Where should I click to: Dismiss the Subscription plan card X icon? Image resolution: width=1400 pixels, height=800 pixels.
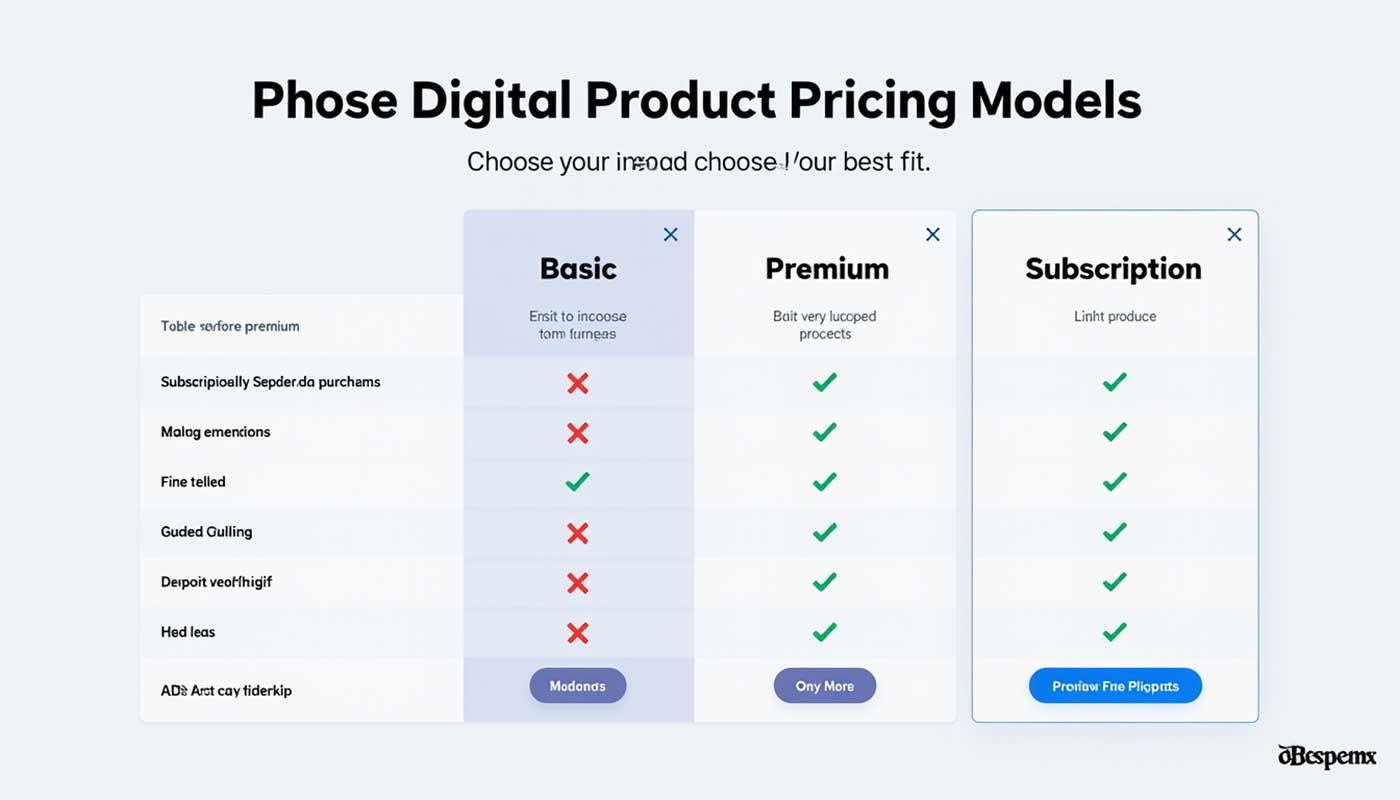[1235, 234]
